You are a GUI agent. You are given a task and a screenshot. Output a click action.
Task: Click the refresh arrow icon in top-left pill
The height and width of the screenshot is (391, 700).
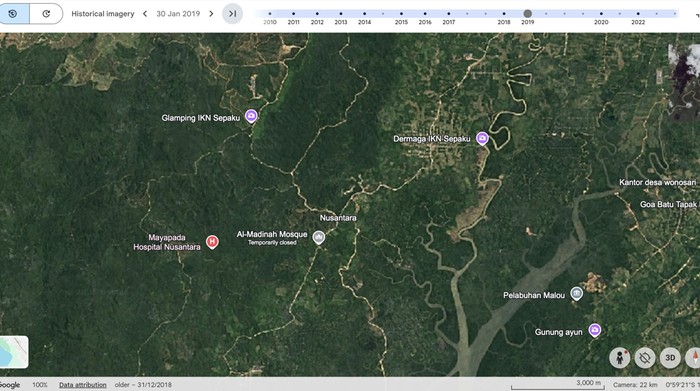point(46,14)
